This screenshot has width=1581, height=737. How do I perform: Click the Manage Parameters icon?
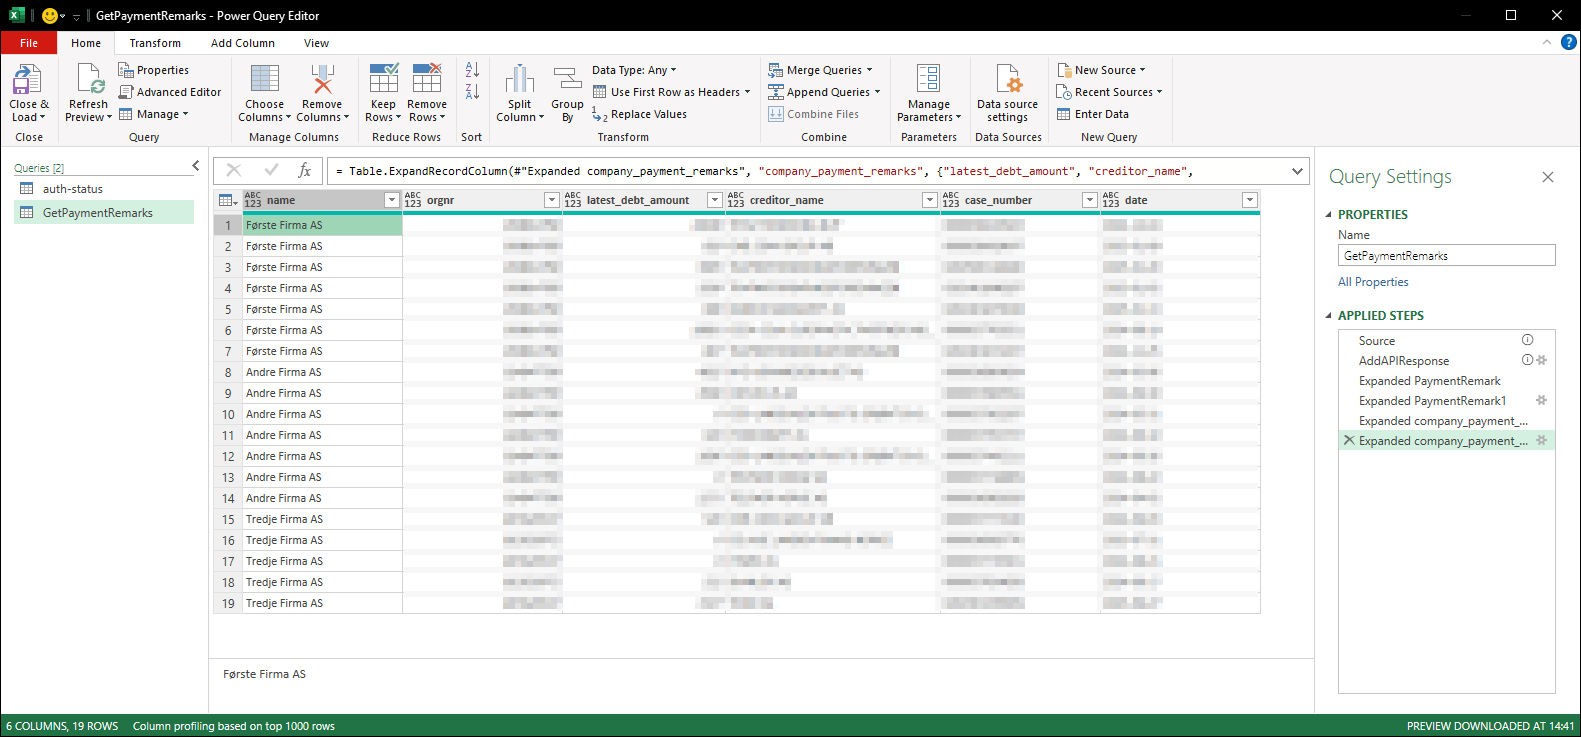[x=929, y=80]
